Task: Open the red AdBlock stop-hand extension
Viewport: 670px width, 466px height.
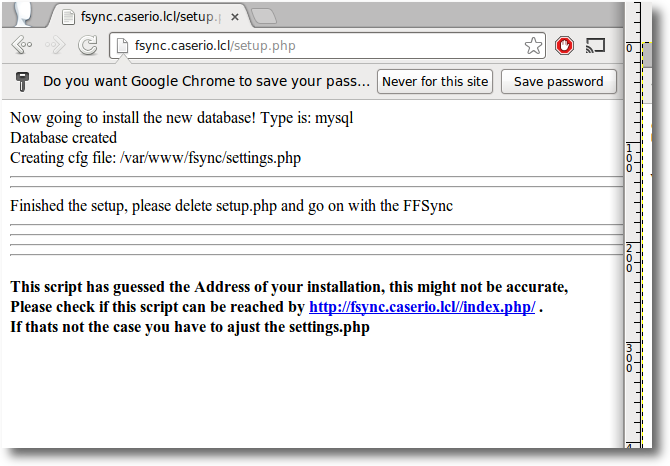Action: (x=564, y=45)
